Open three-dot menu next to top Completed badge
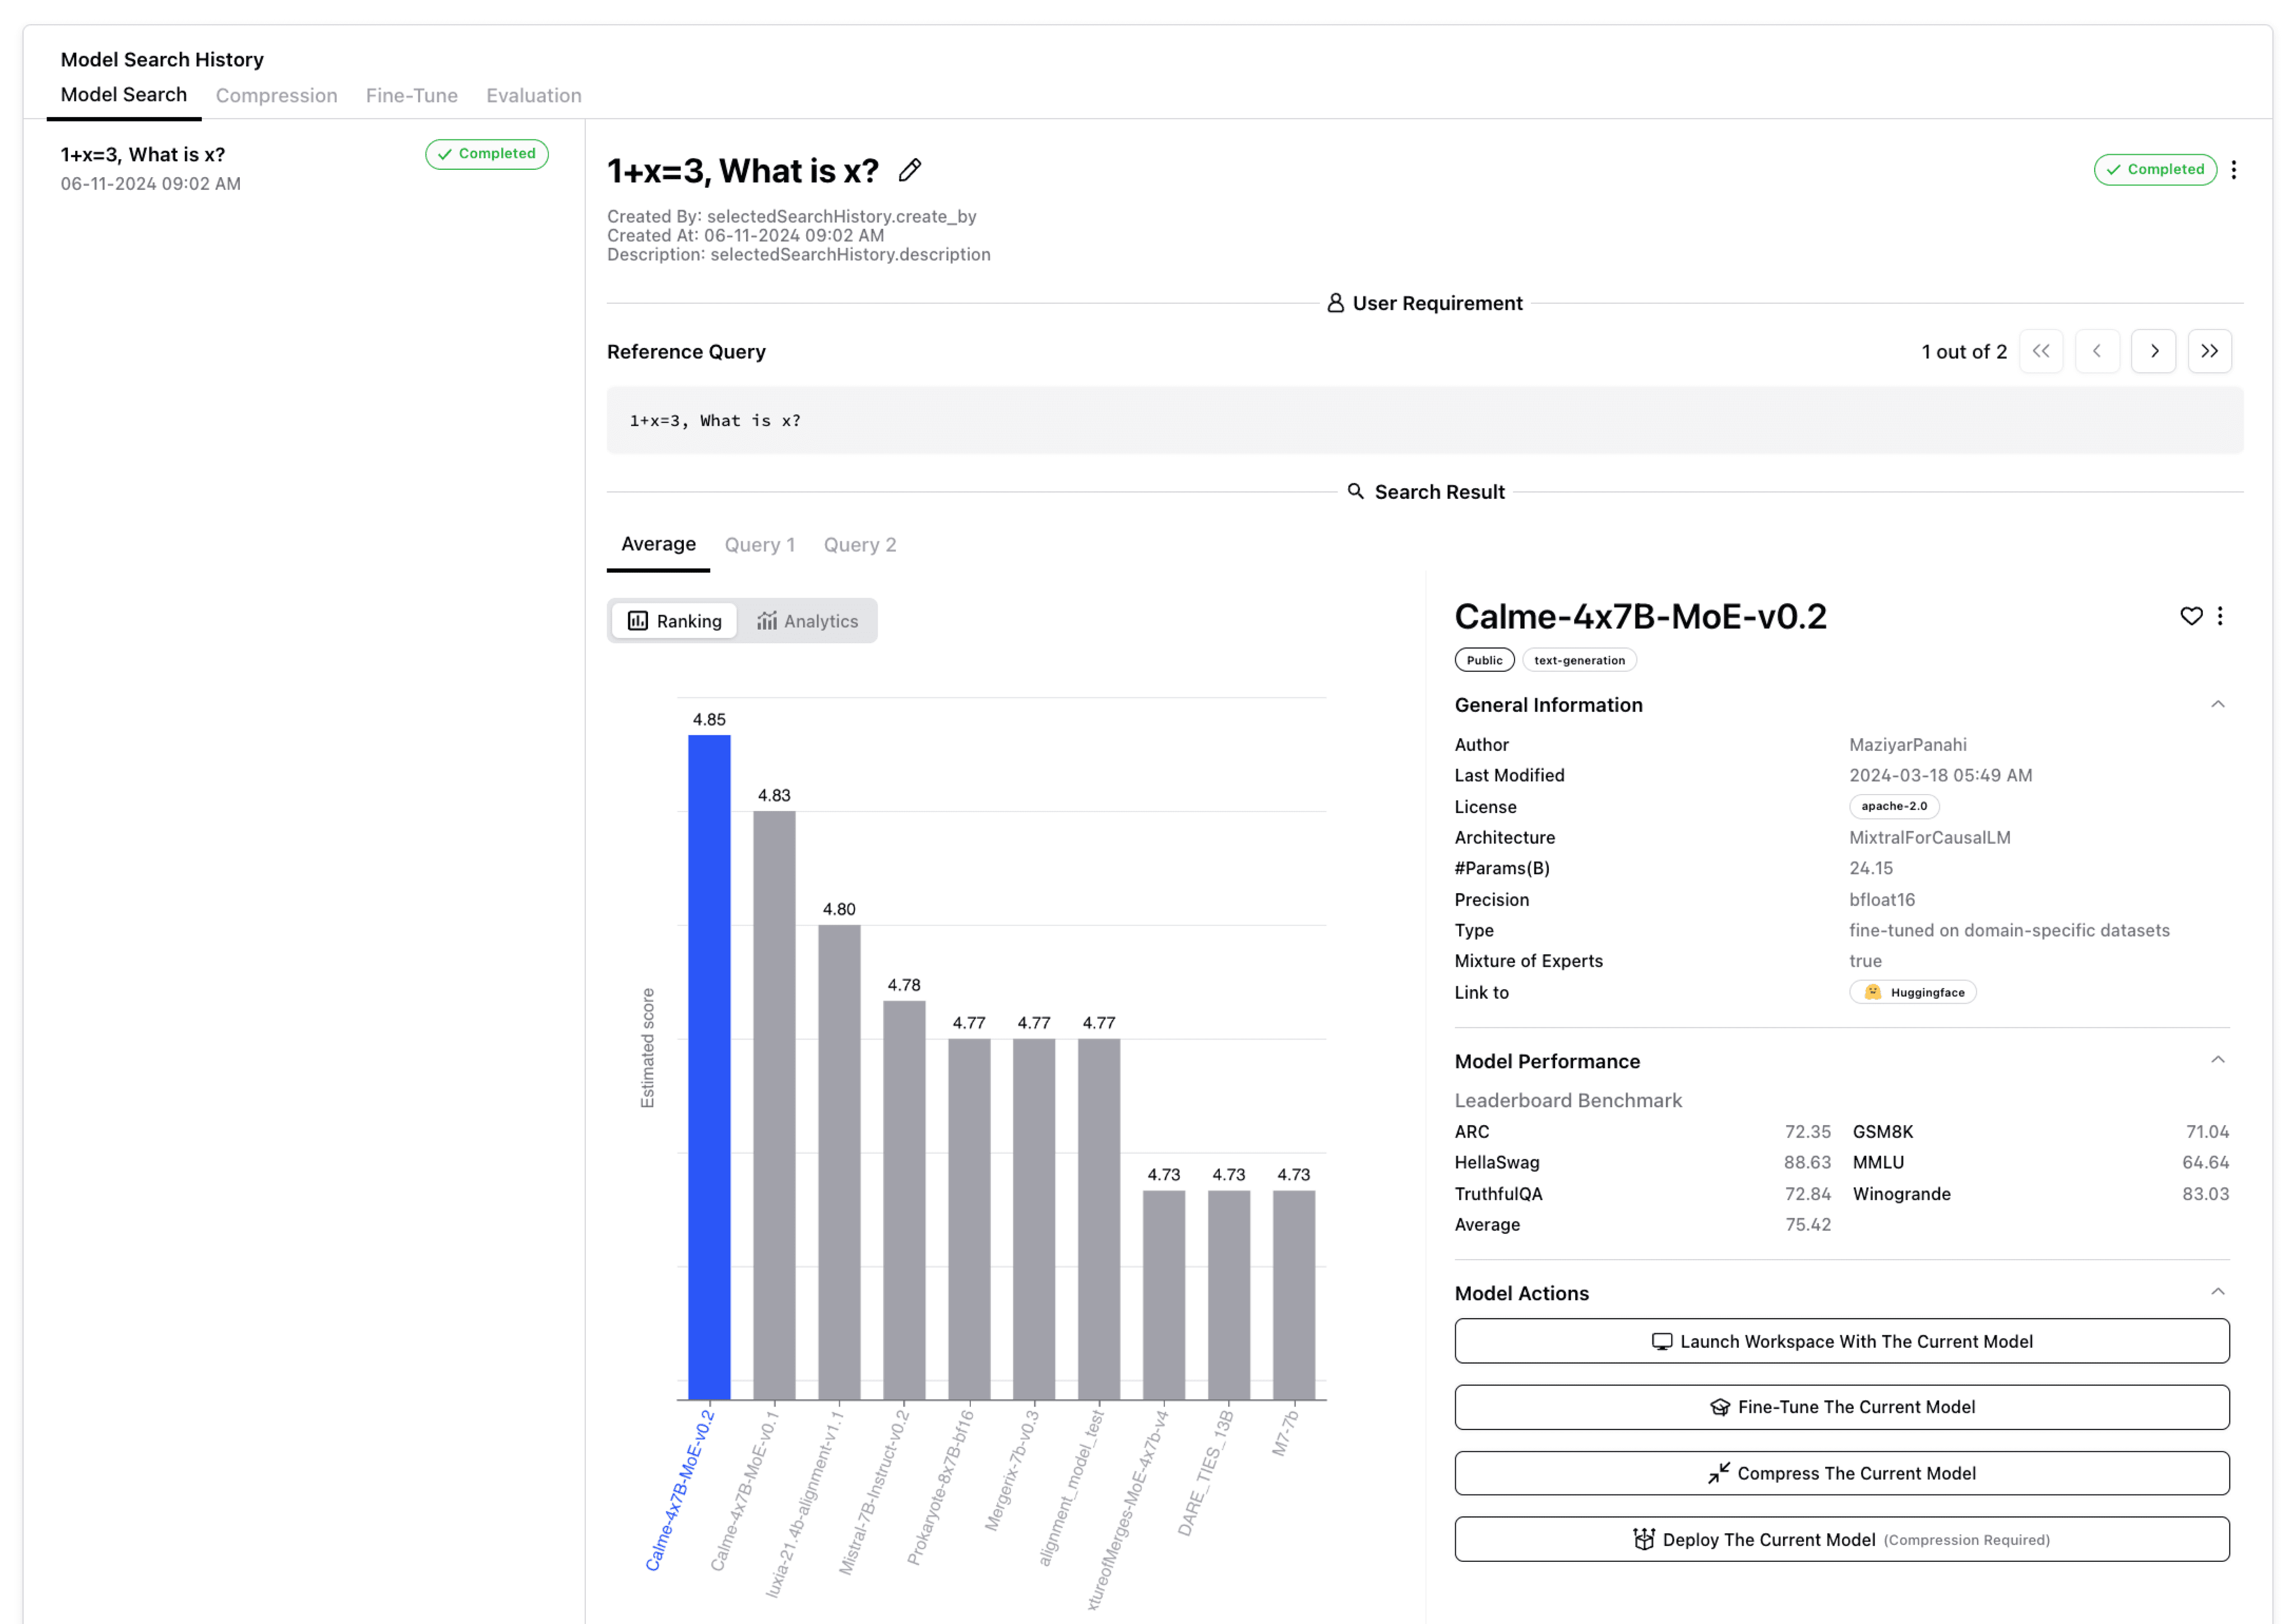 click(2233, 170)
